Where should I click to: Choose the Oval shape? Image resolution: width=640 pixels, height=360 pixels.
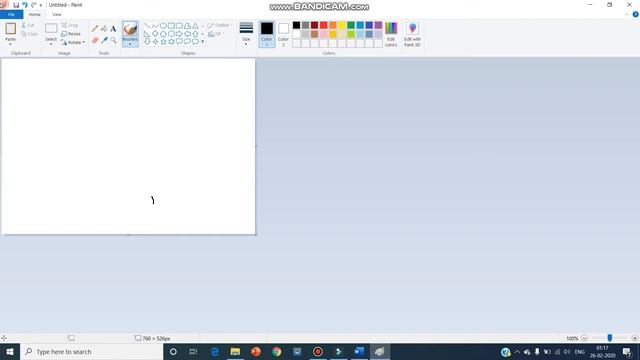pos(163,26)
